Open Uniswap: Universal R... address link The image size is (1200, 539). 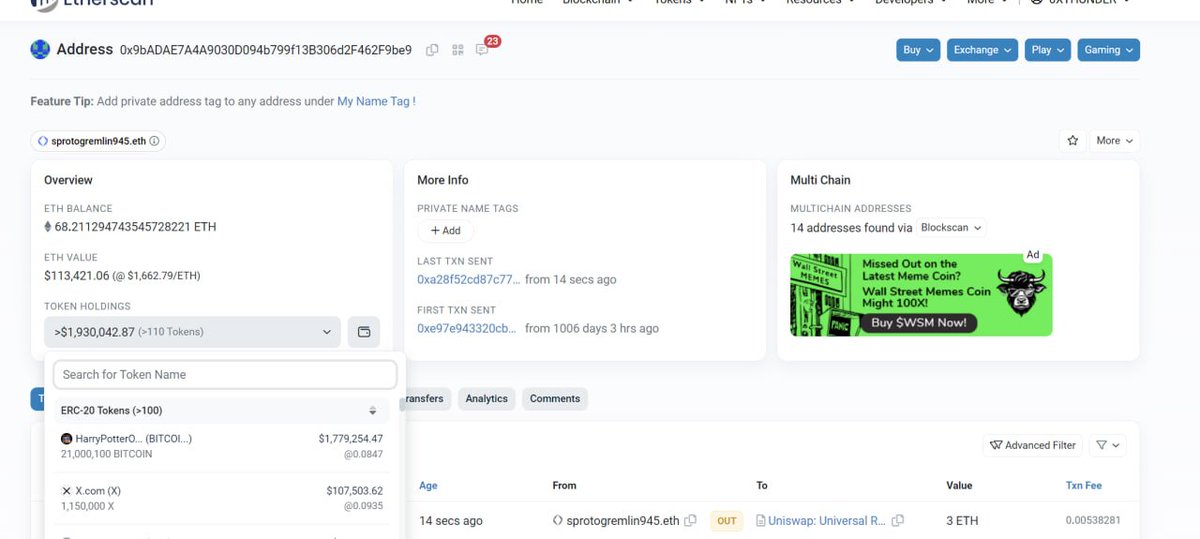point(827,521)
